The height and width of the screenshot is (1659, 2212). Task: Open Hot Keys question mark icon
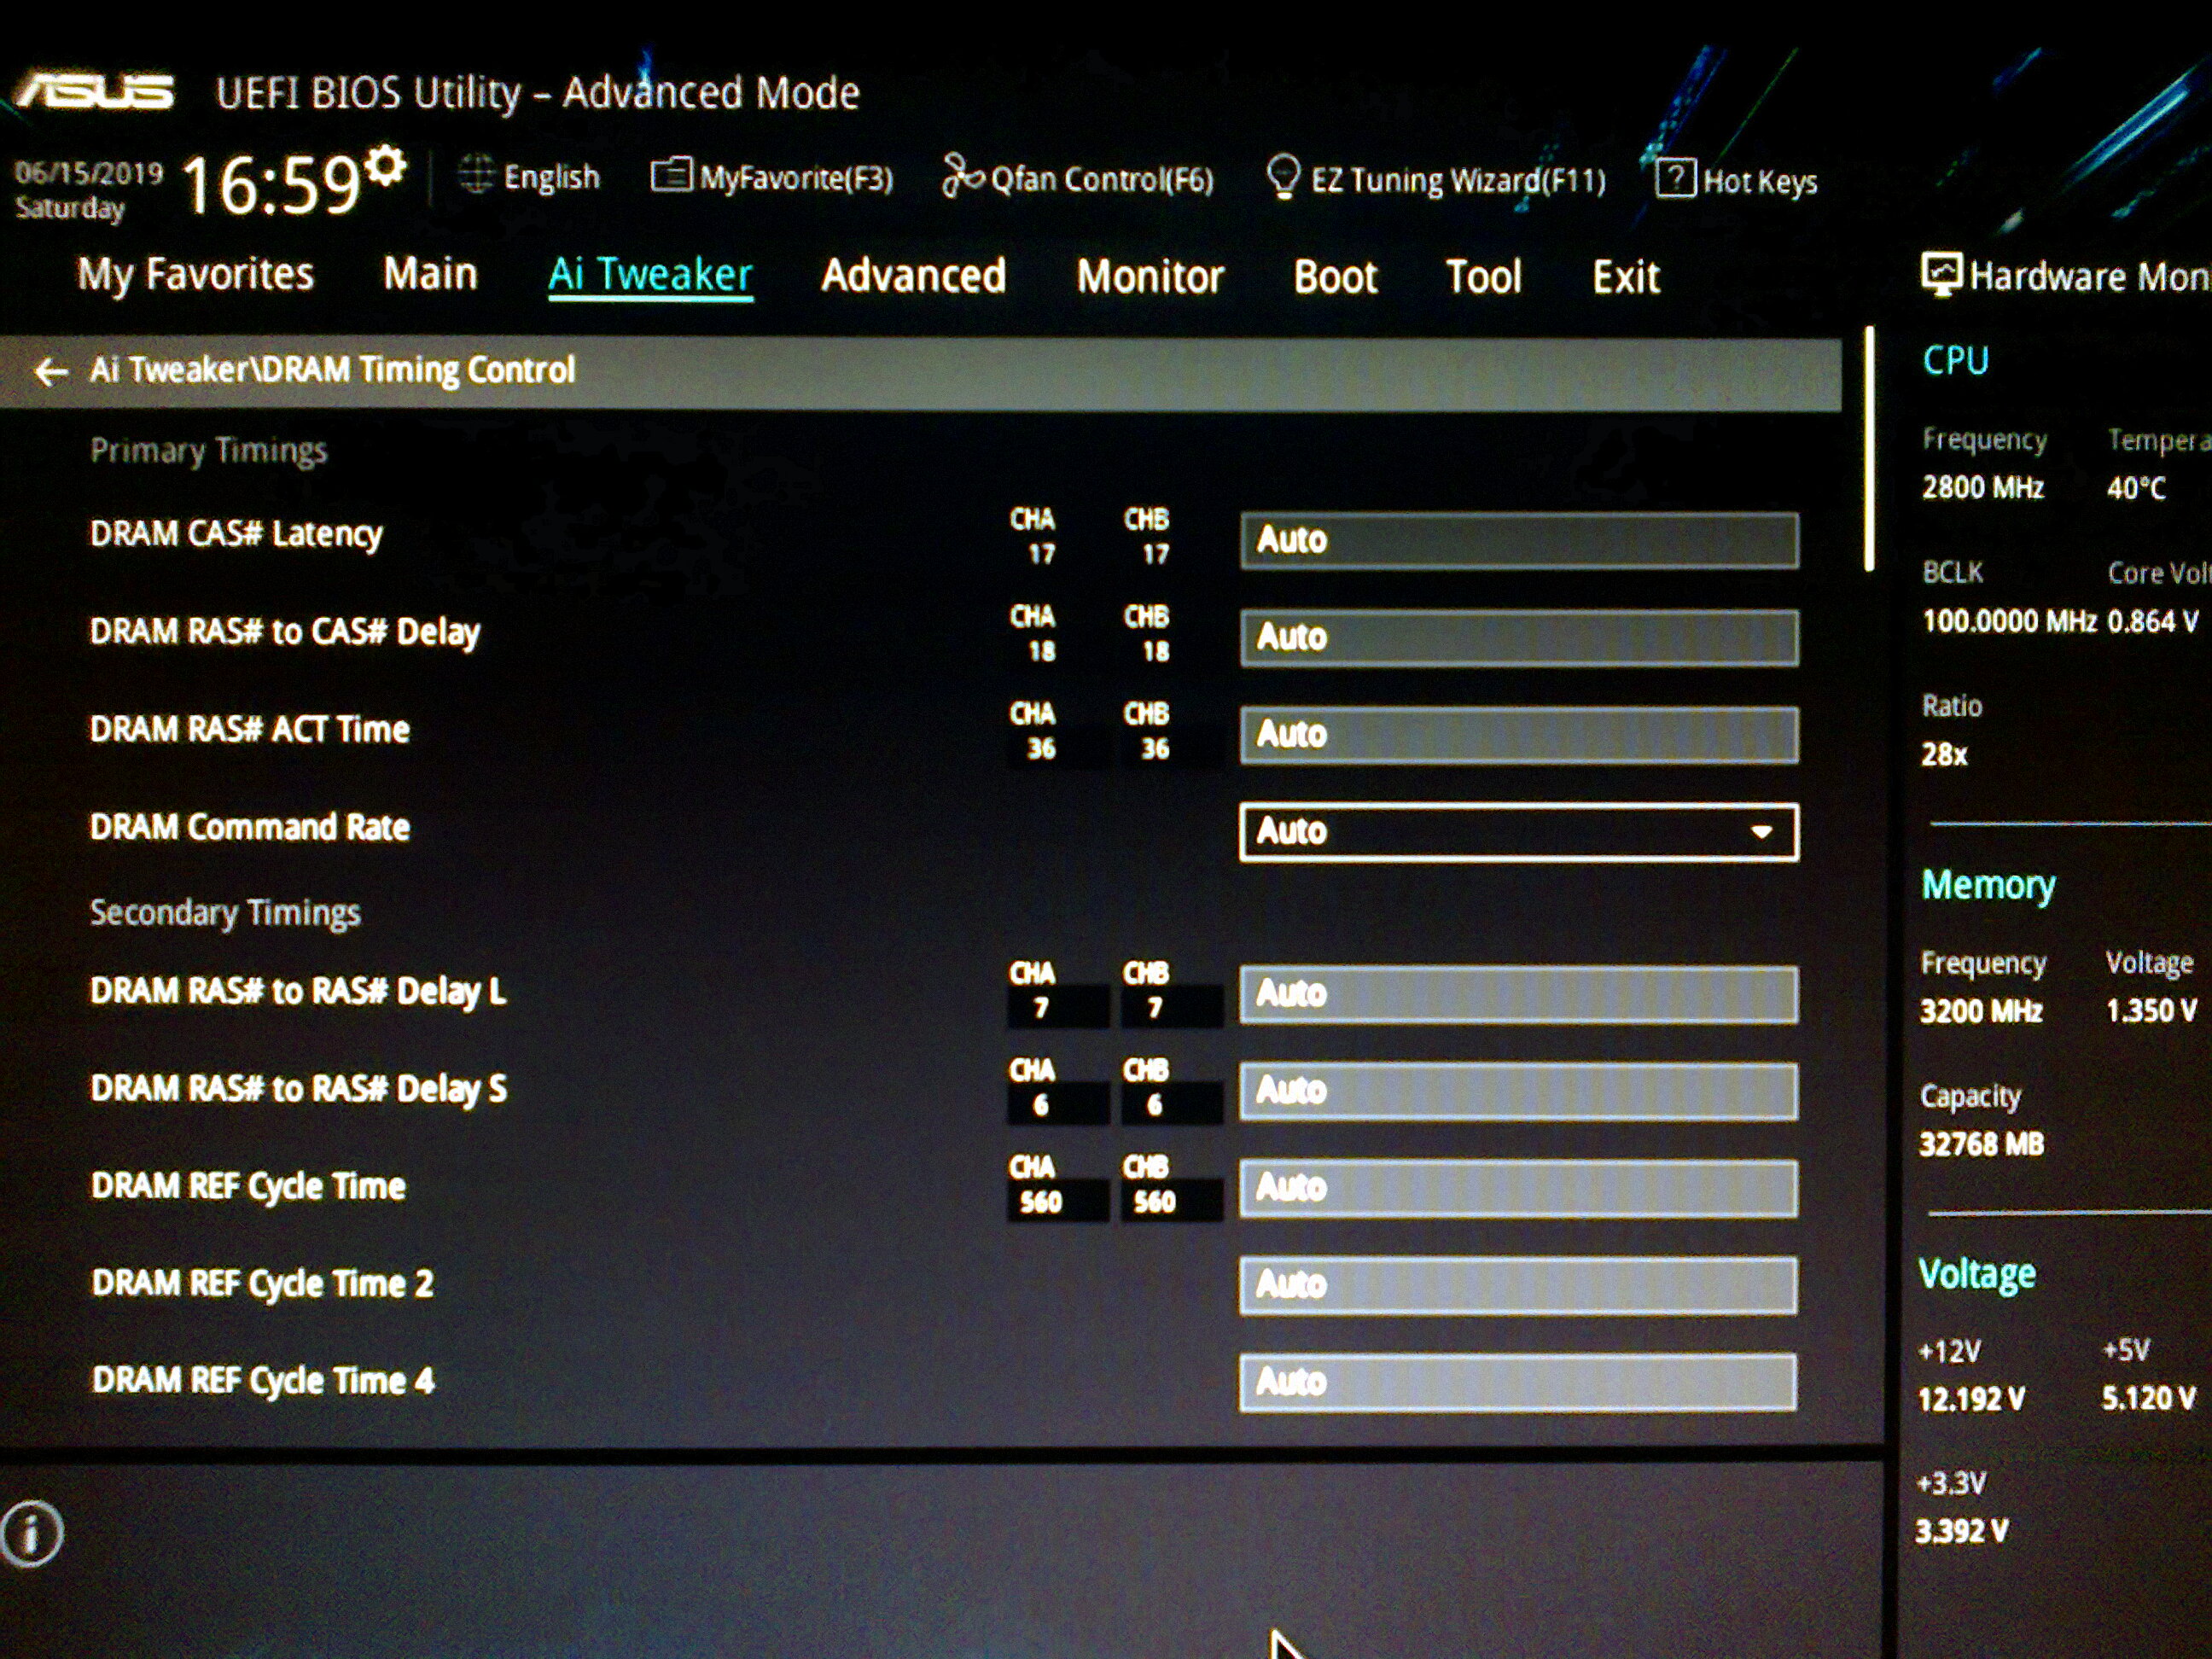tap(1674, 178)
